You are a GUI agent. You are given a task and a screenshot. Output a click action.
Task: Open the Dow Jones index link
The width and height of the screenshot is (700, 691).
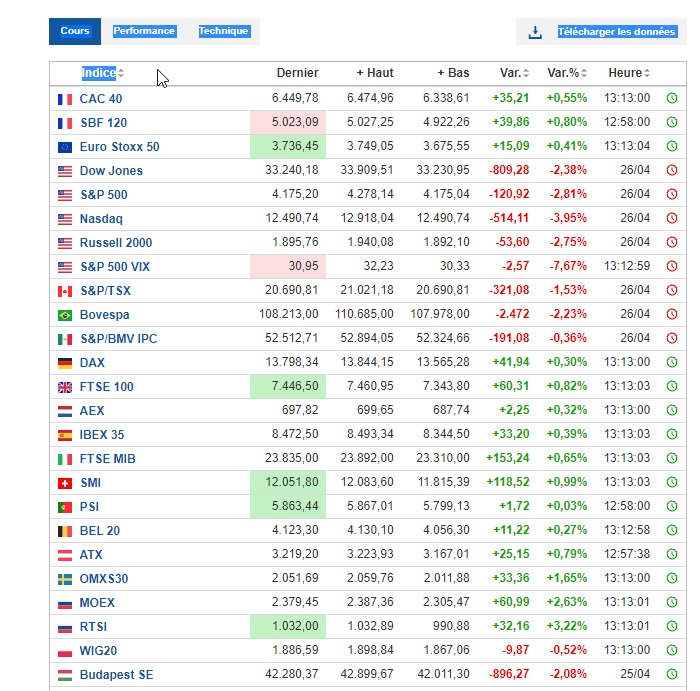click(x=111, y=171)
